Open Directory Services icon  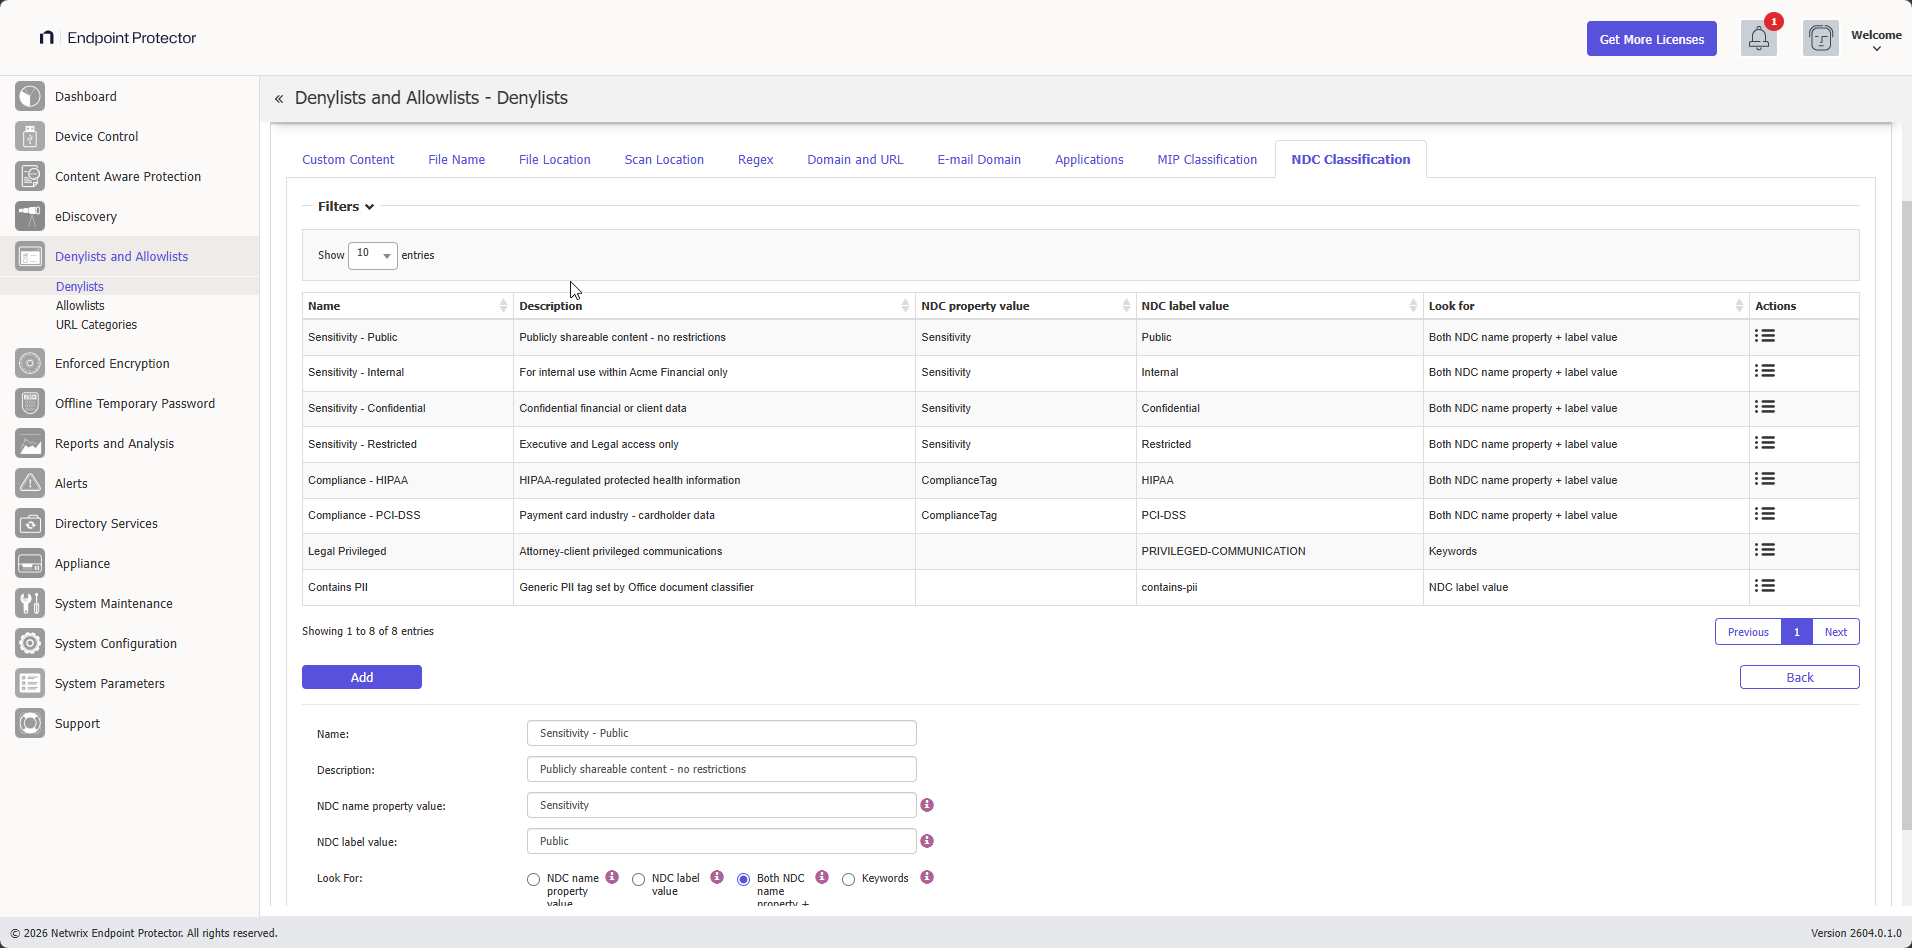(x=30, y=523)
